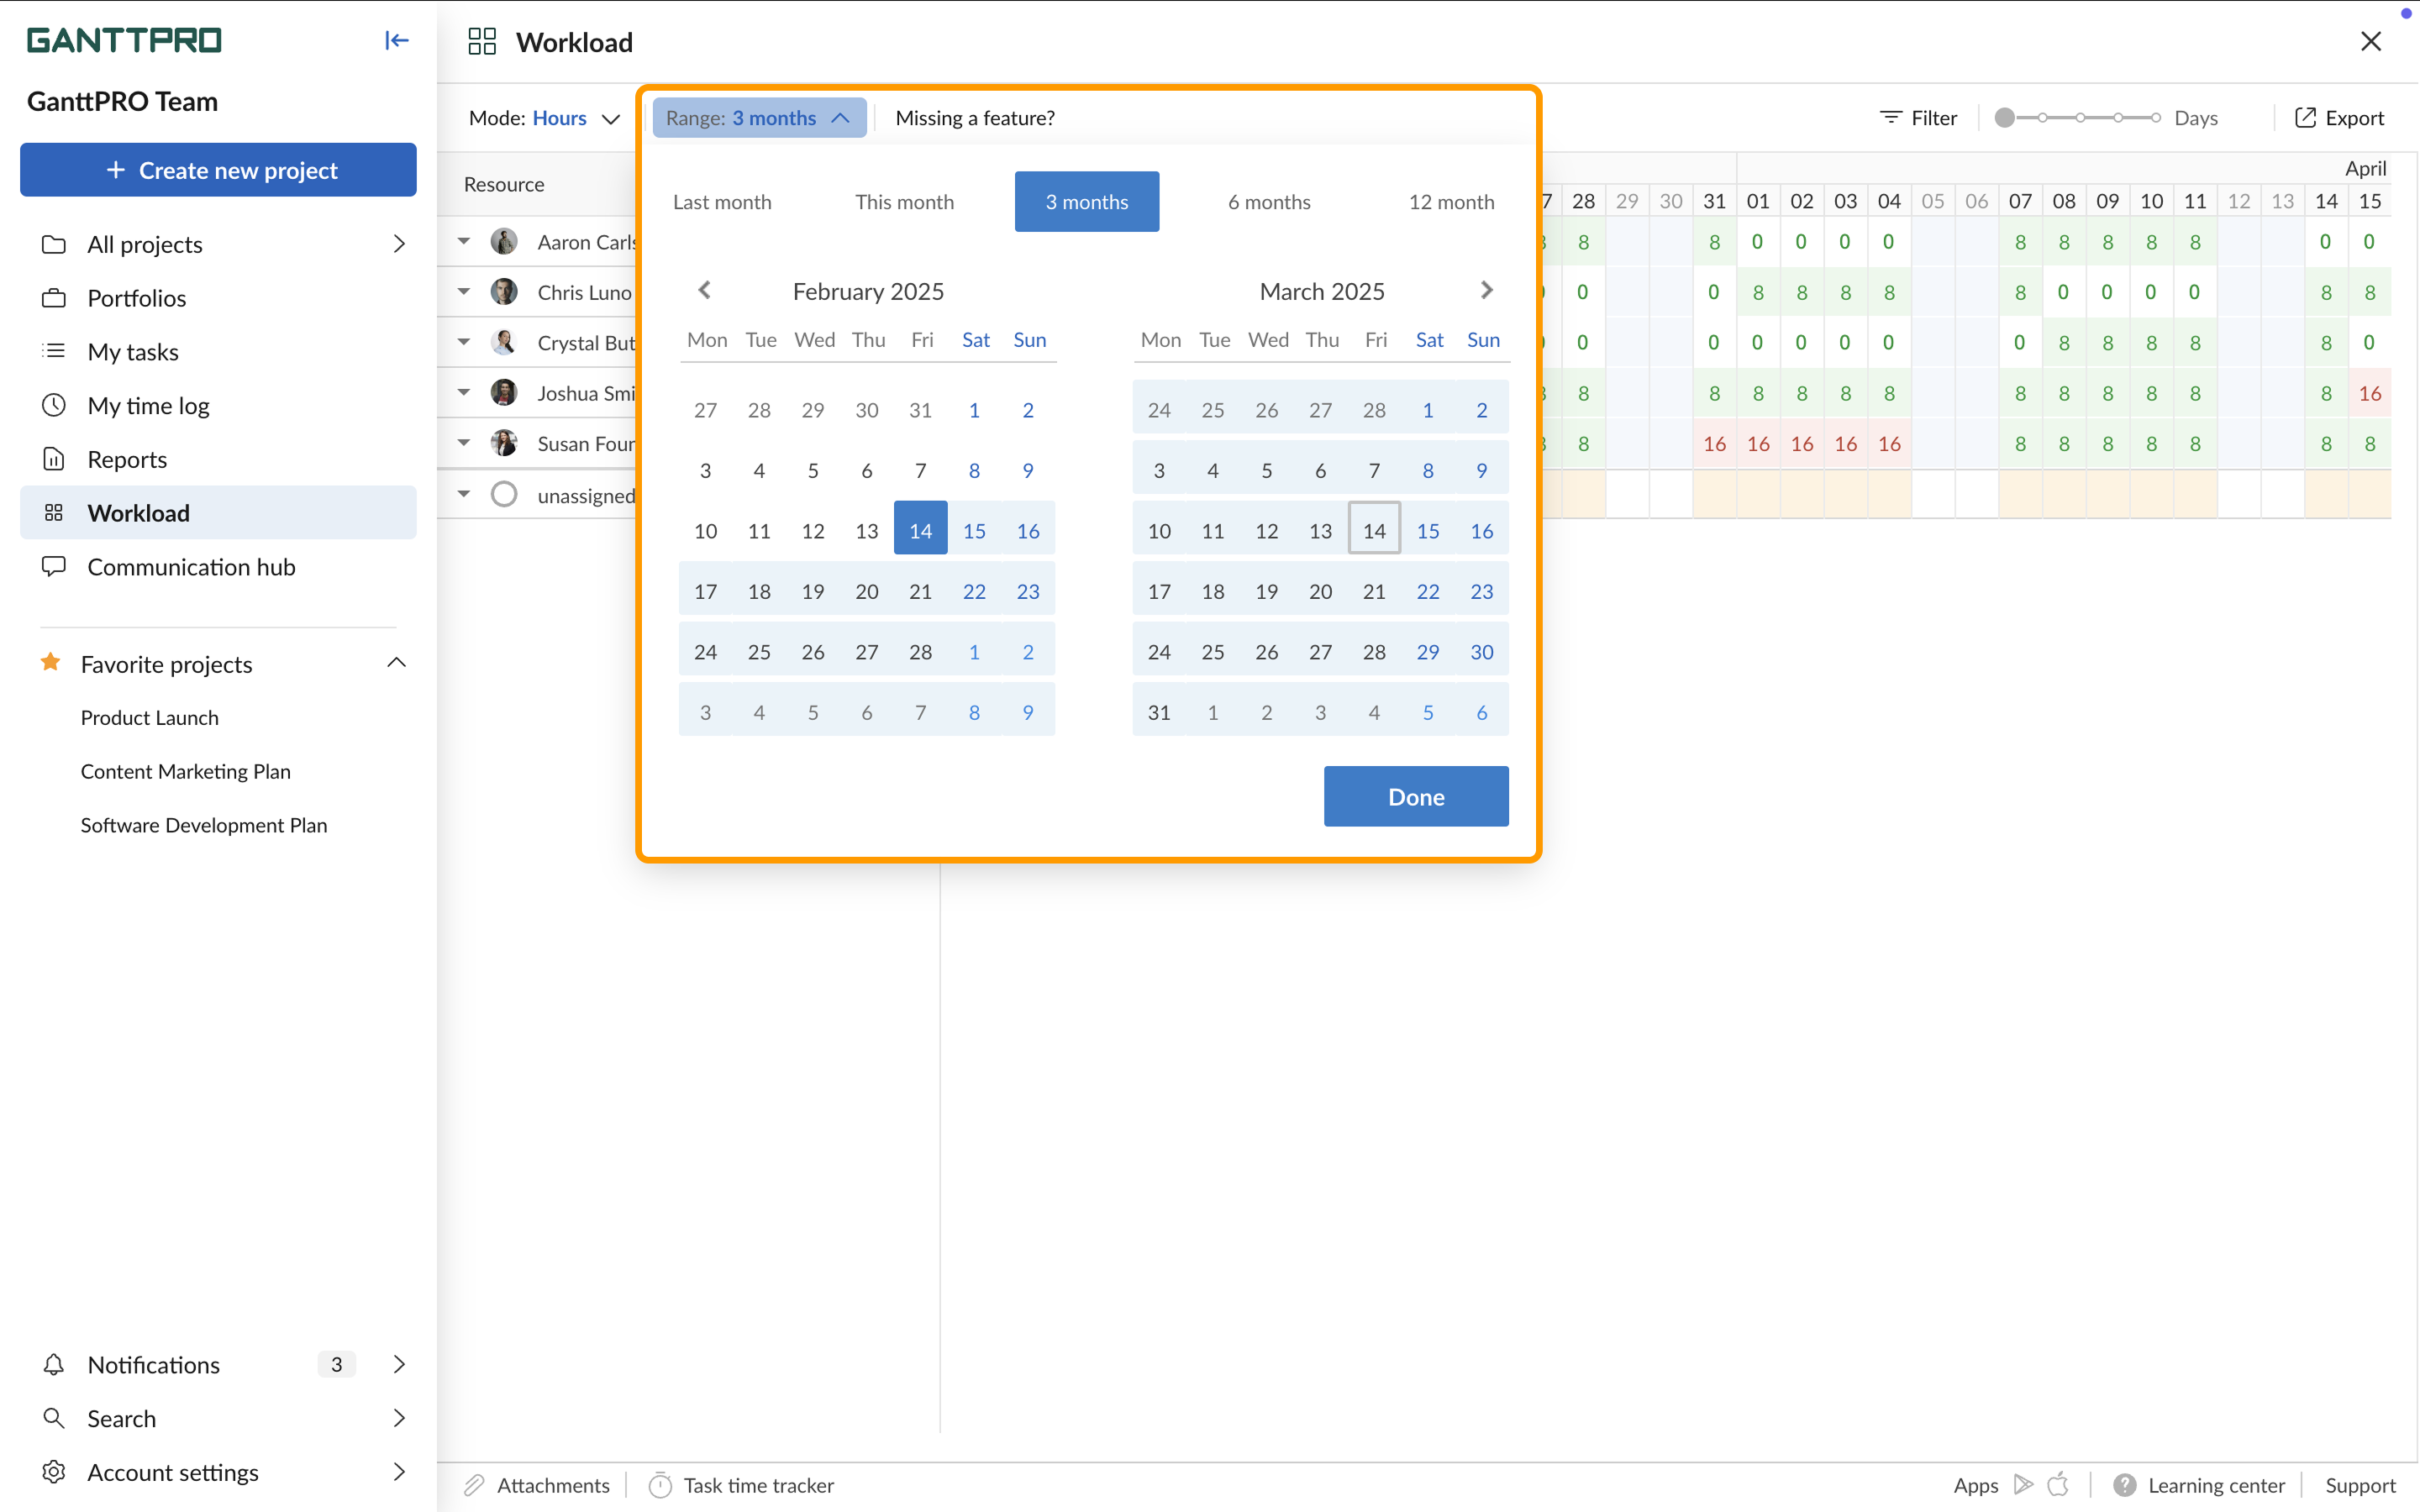2420x1512 pixels.
Task: Open the Filter option
Action: (1918, 118)
